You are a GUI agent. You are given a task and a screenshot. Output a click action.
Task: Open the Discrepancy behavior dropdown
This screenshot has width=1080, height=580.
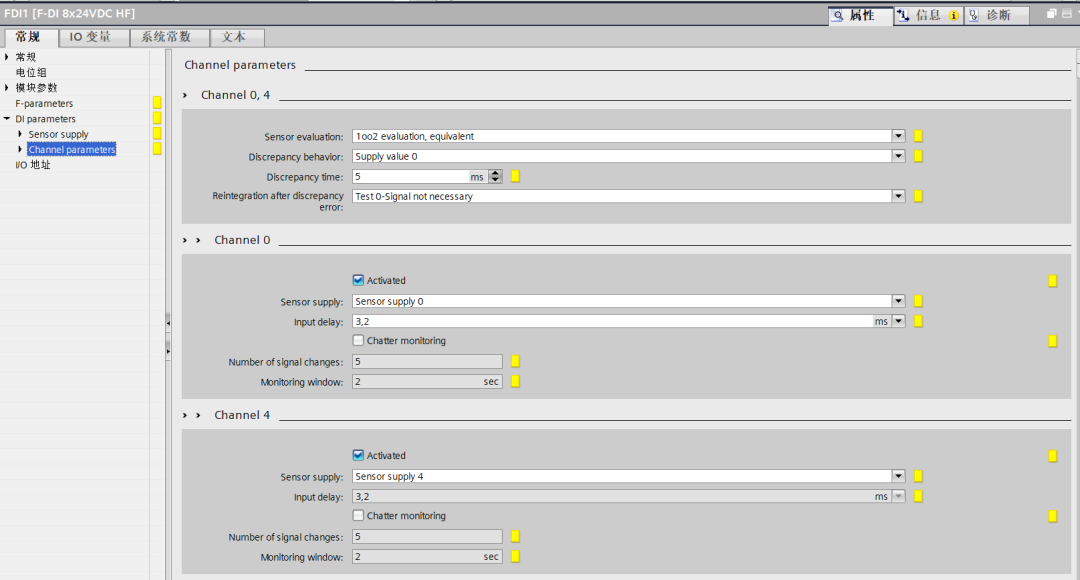pyautogui.click(x=898, y=156)
